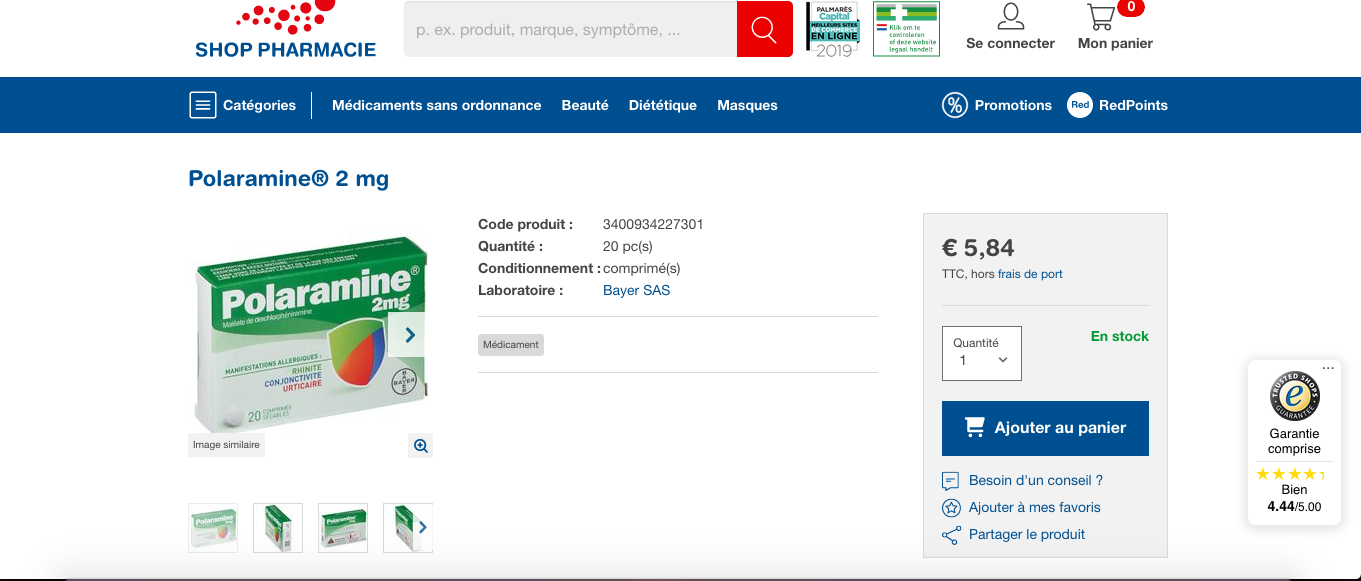Click the Promotions percent icon
Image resolution: width=1361 pixels, height=581 pixels.
click(955, 105)
